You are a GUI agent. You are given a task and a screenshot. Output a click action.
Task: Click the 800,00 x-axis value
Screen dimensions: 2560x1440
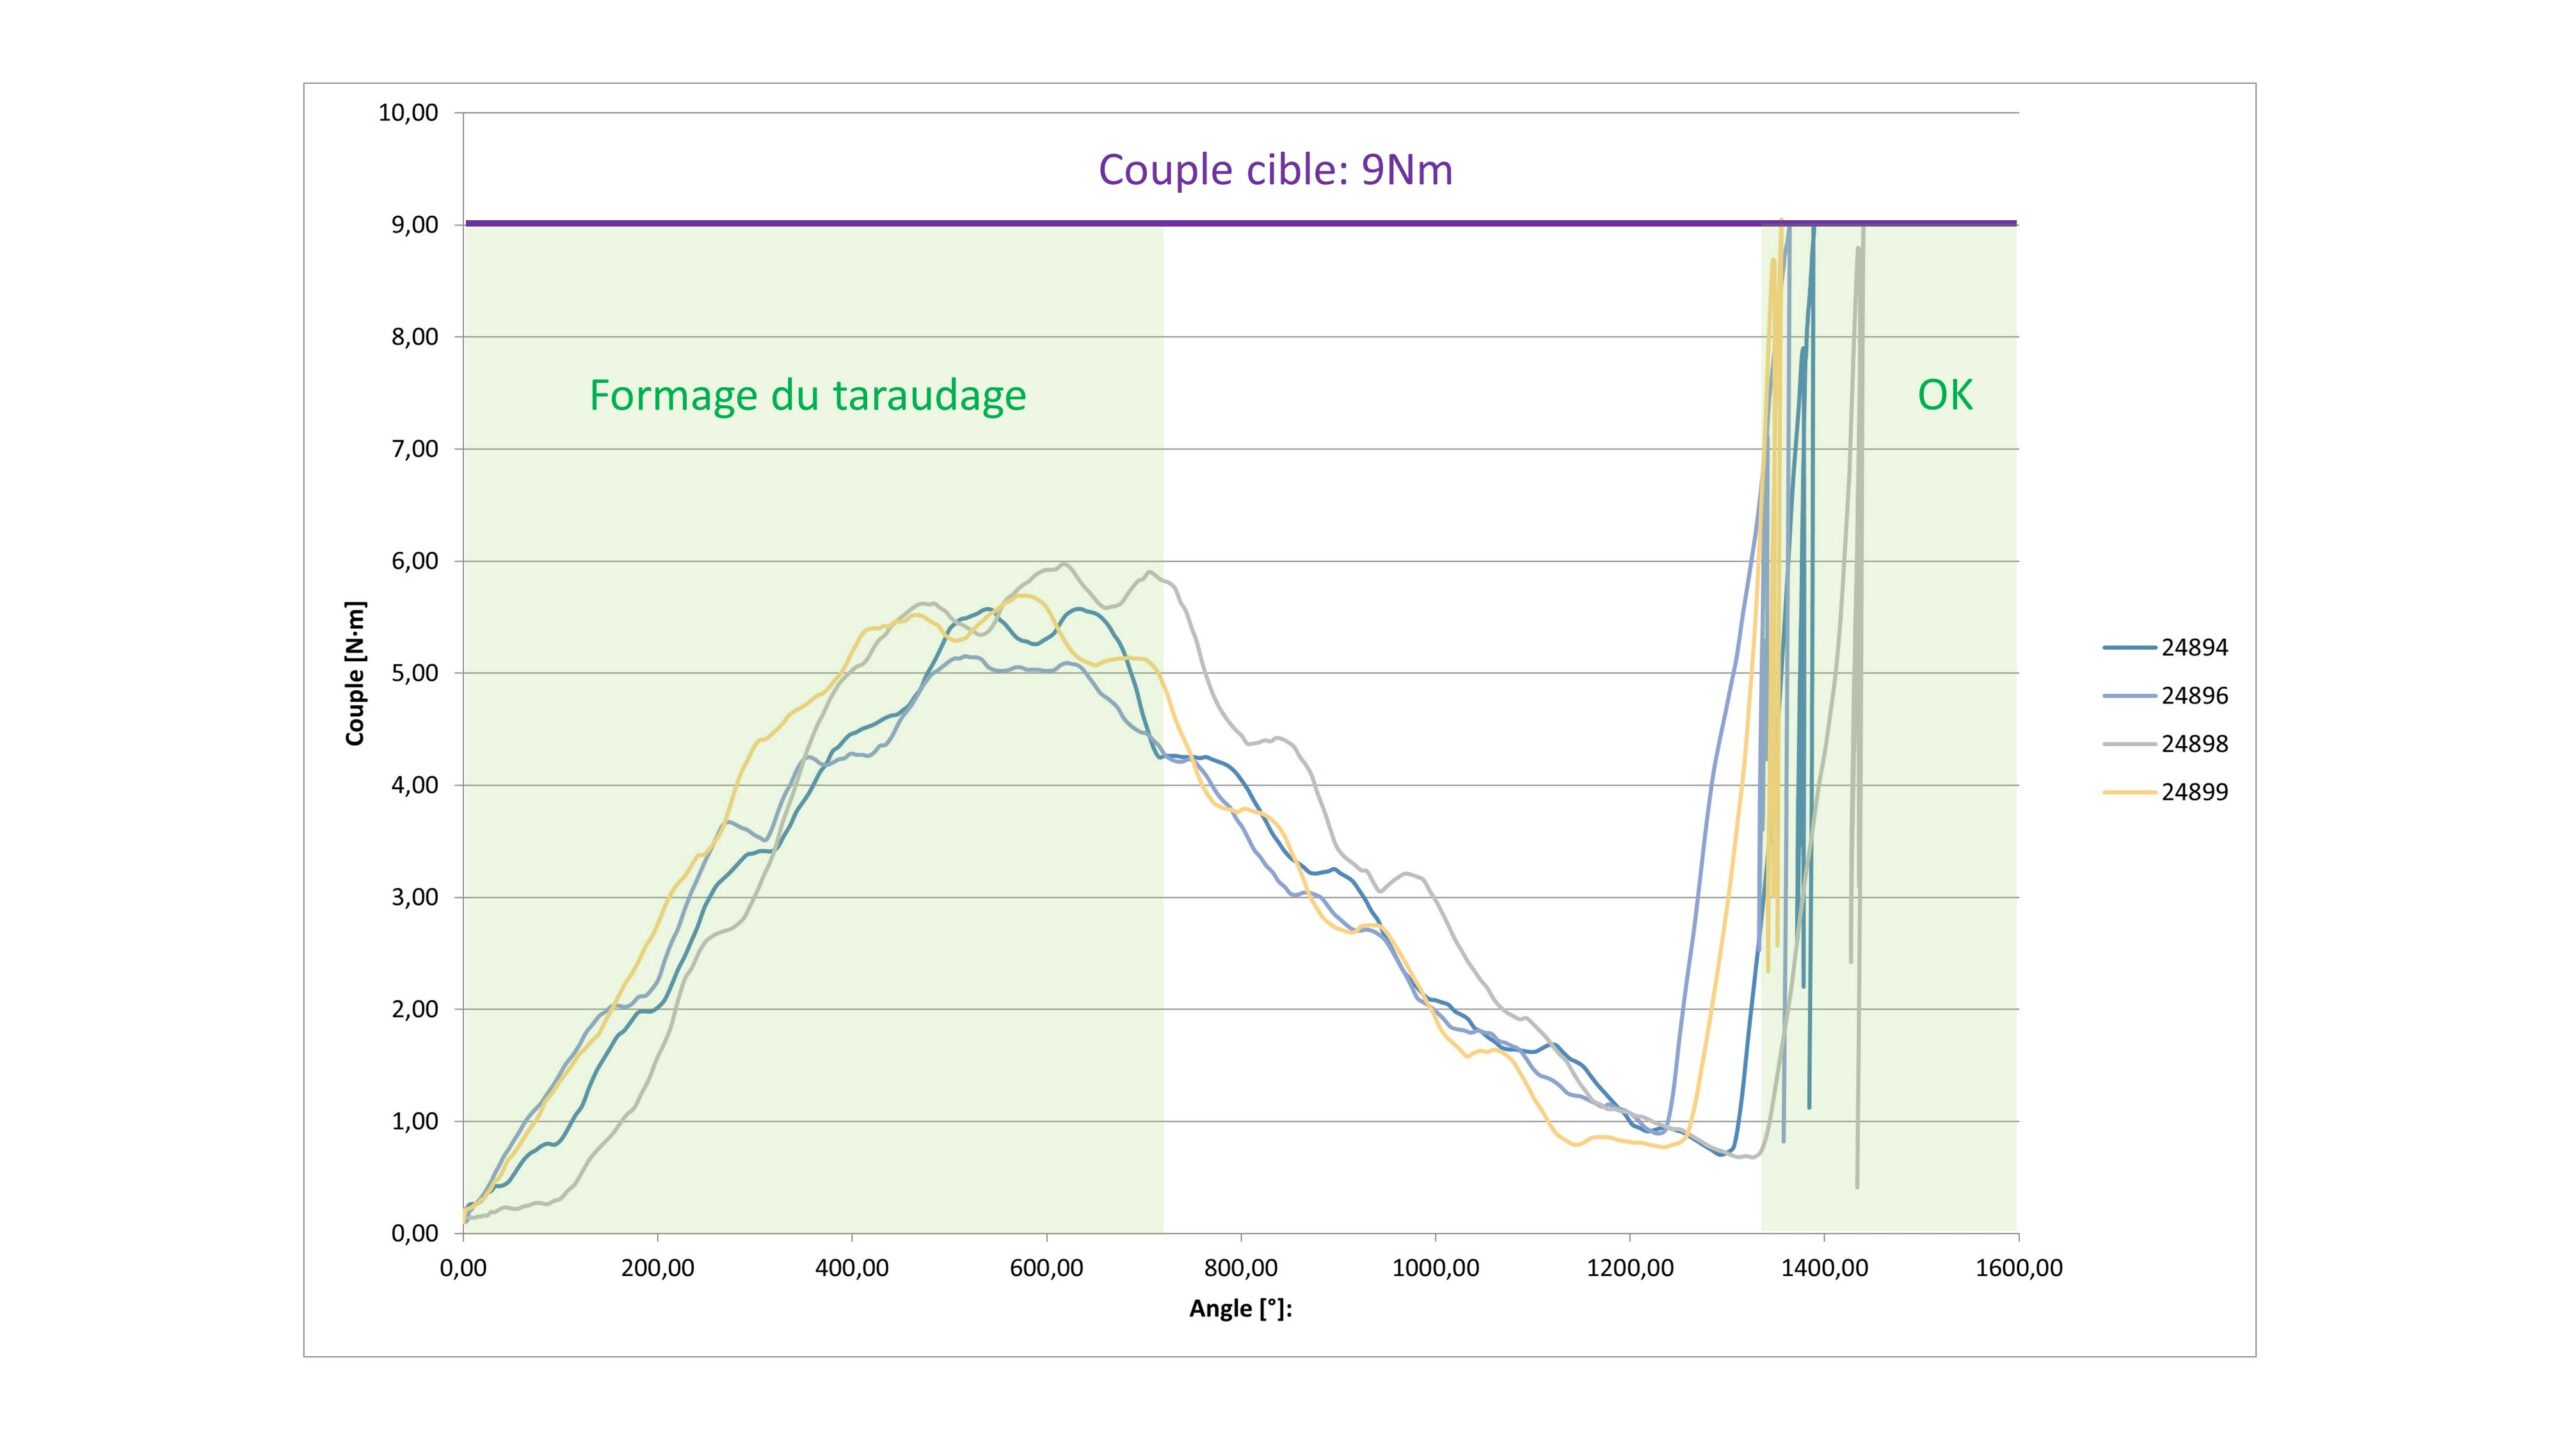pos(1241,1268)
